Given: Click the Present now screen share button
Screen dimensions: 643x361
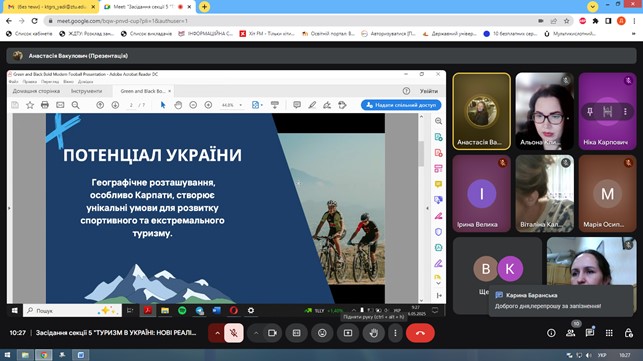Looking at the screenshot, I should pyautogui.click(x=348, y=333).
